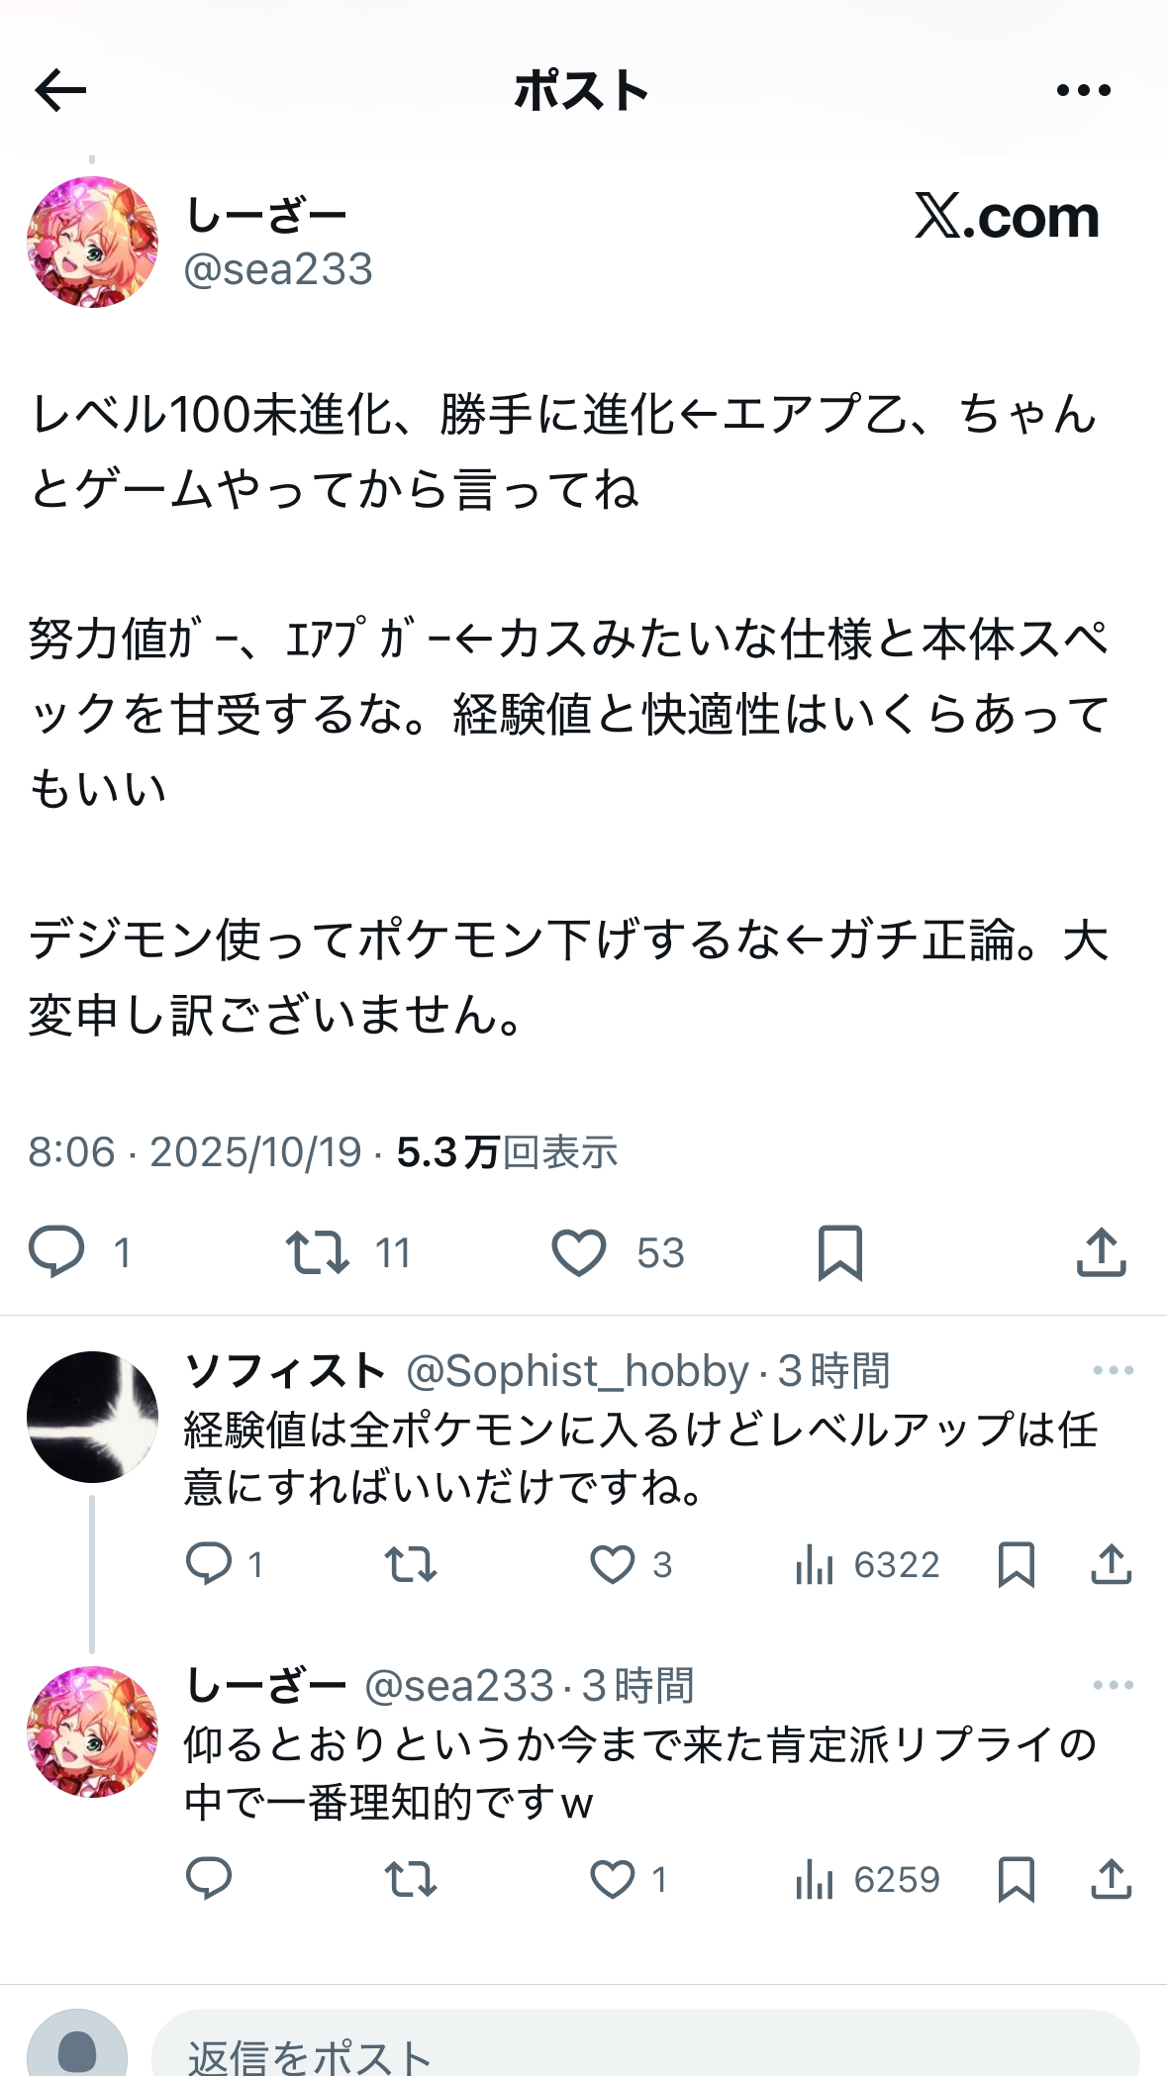Repost the main post
The width and height of the screenshot is (1167, 2076).
pos(317,1251)
